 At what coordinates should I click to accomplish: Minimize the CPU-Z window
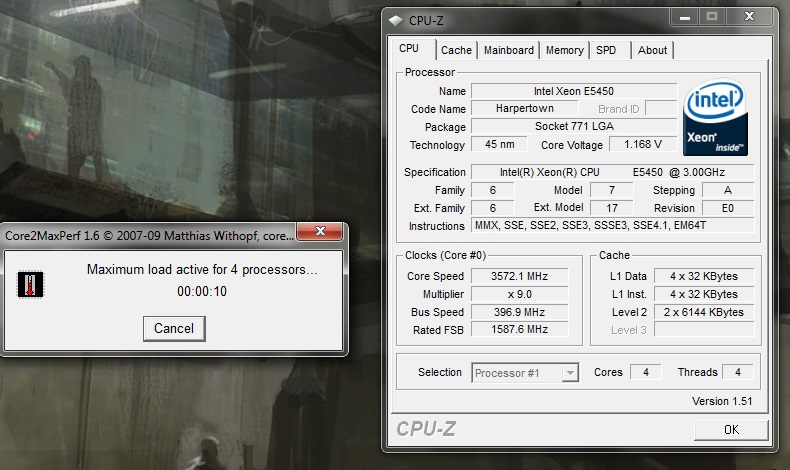(x=684, y=17)
